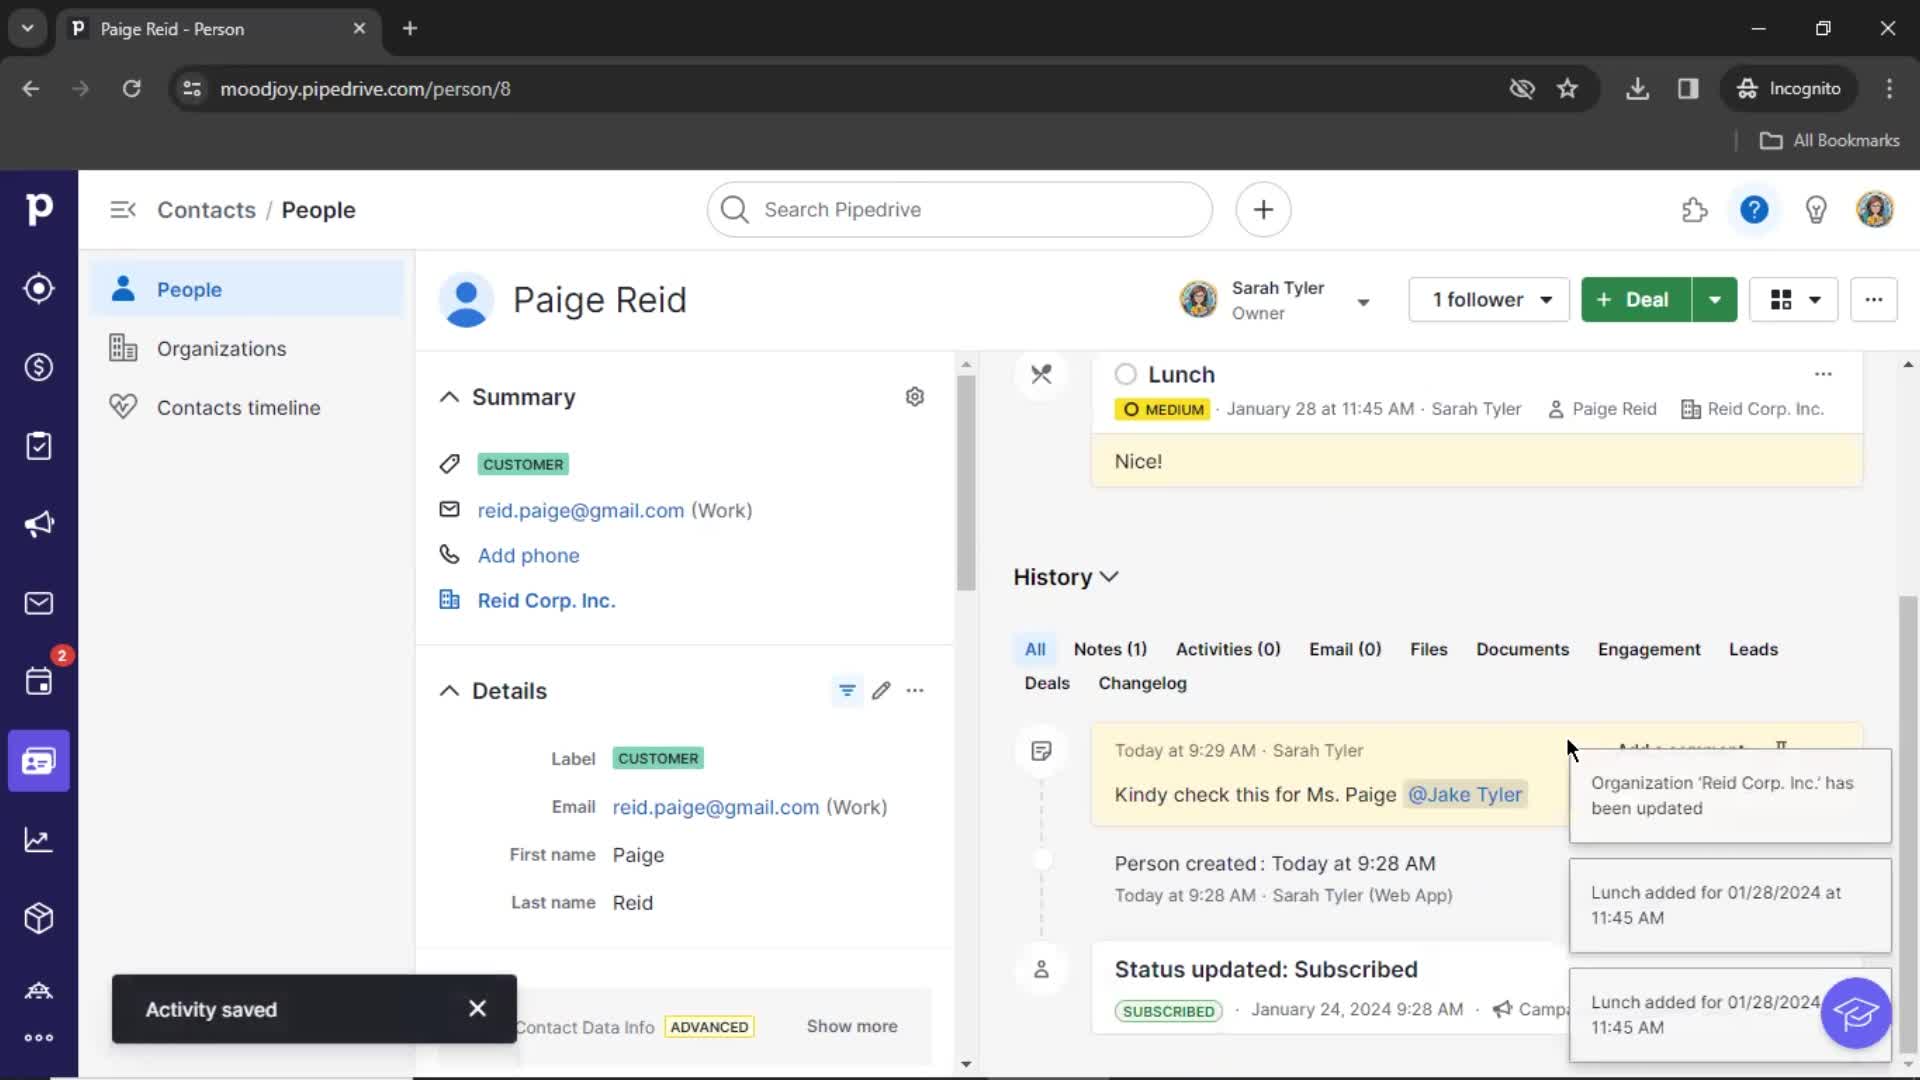This screenshot has width=1920, height=1080.
Task: Open the academy graduation cap button
Action: [x=1856, y=1013]
